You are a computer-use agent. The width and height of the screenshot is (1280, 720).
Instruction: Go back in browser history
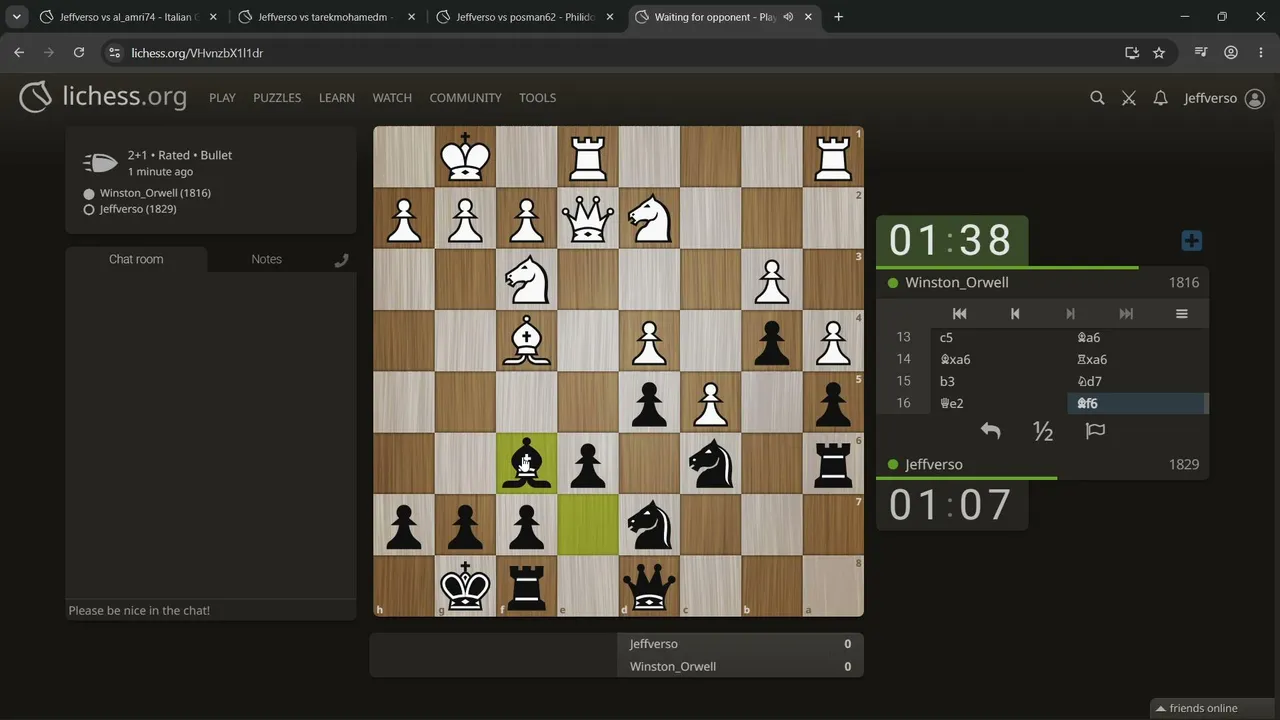click(x=19, y=53)
